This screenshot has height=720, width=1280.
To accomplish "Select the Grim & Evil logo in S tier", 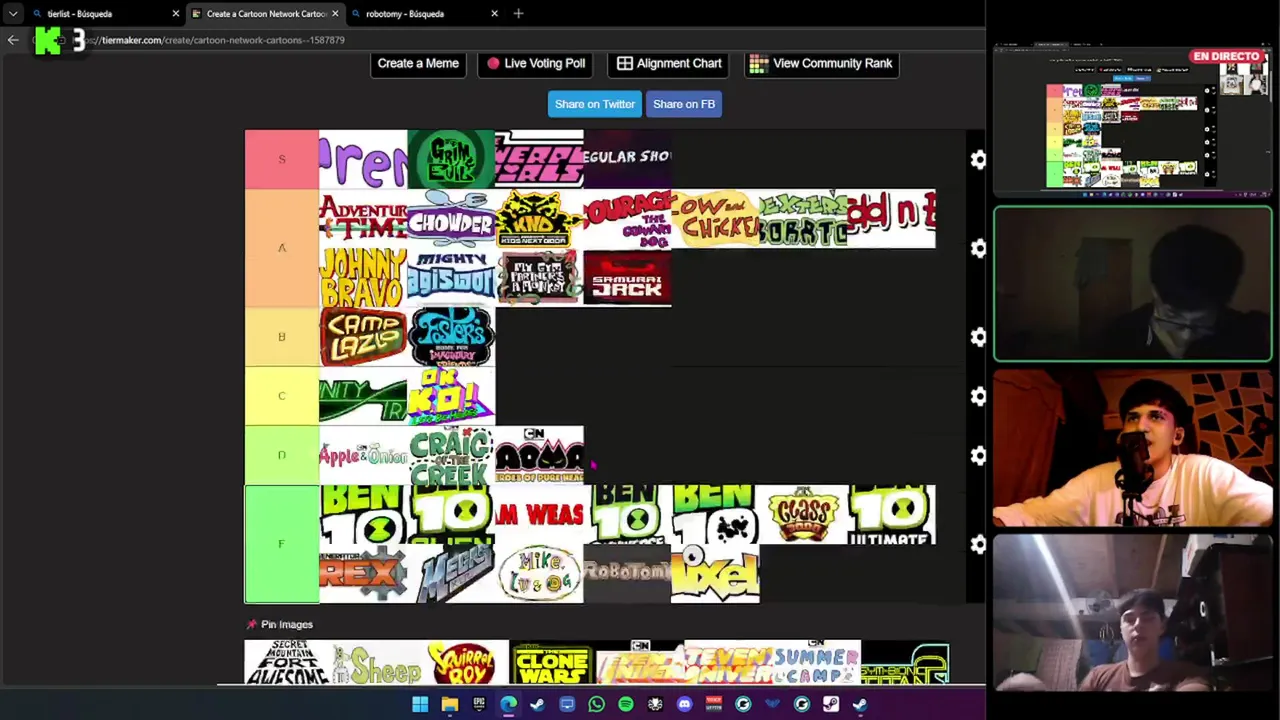I will coord(451,159).
